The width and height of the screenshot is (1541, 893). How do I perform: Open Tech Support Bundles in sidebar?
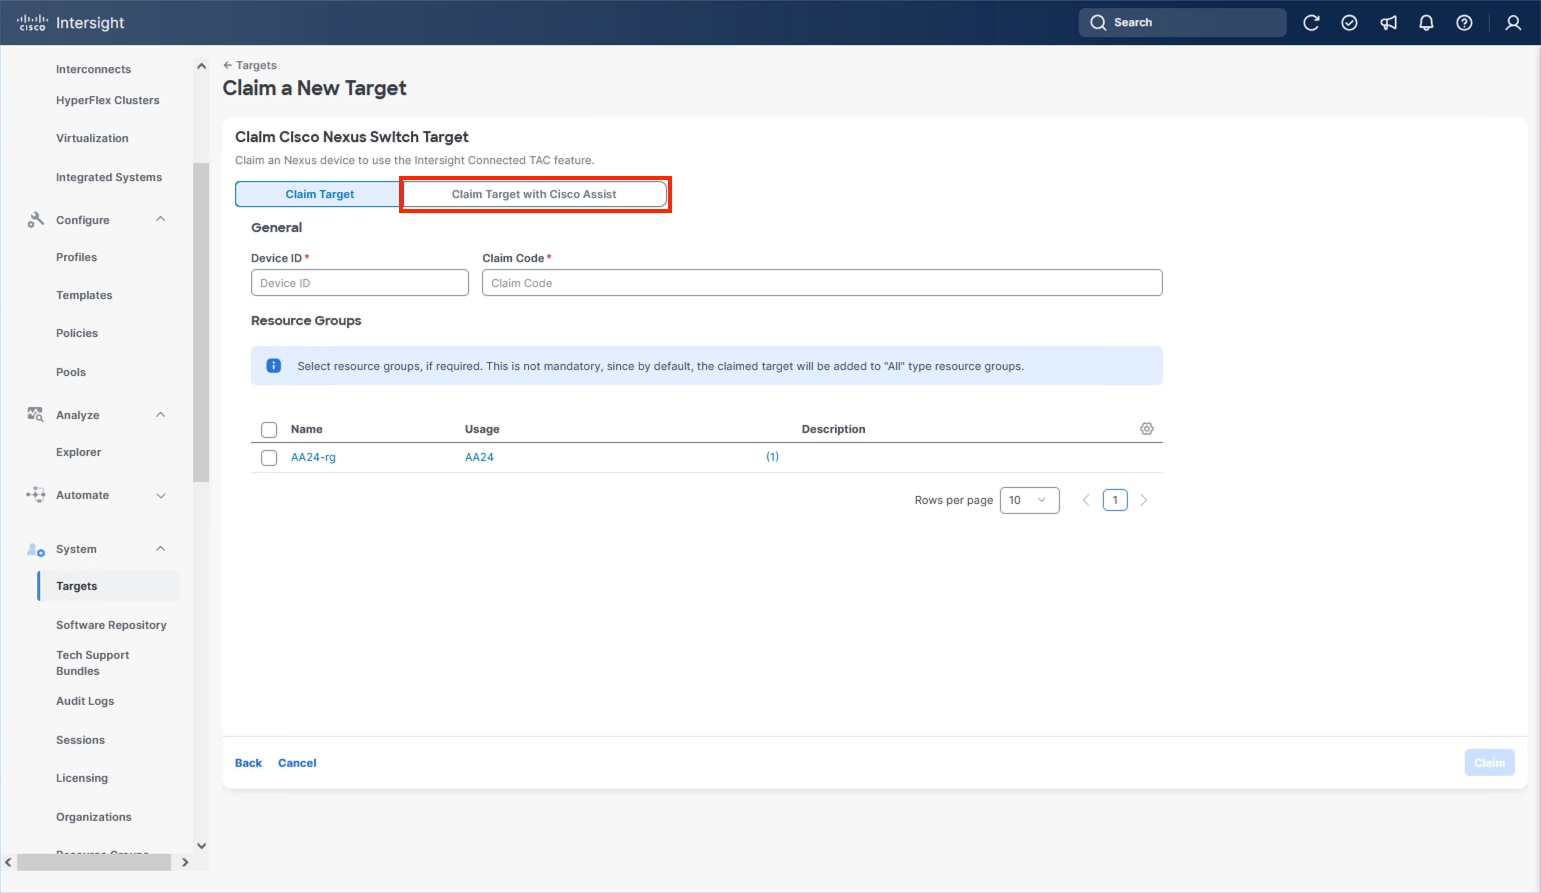click(x=93, y=663)
